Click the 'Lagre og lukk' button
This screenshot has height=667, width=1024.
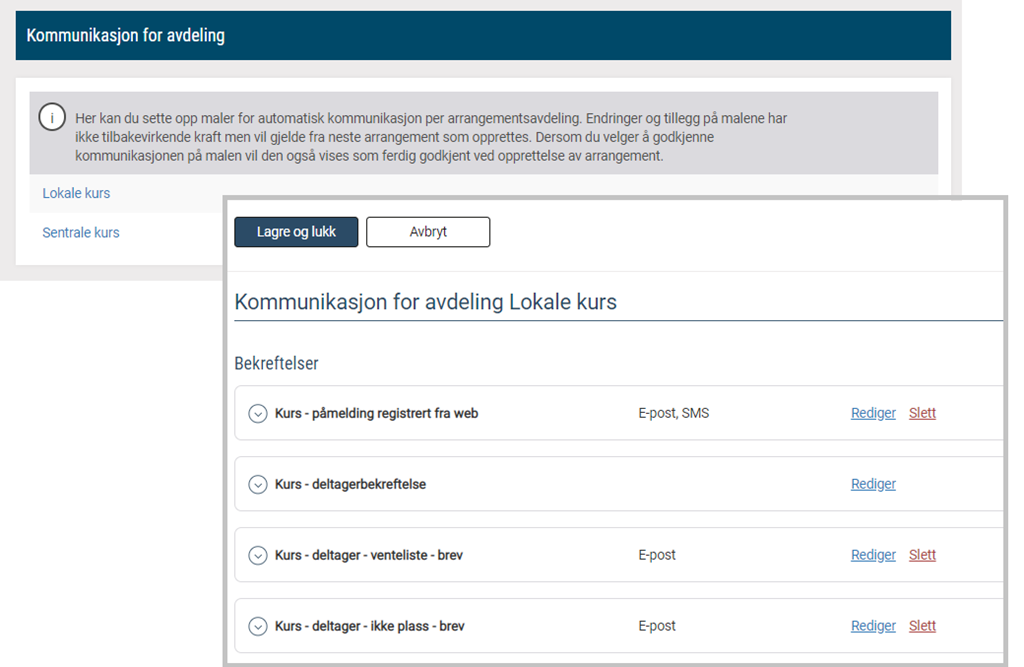point(296,232)
